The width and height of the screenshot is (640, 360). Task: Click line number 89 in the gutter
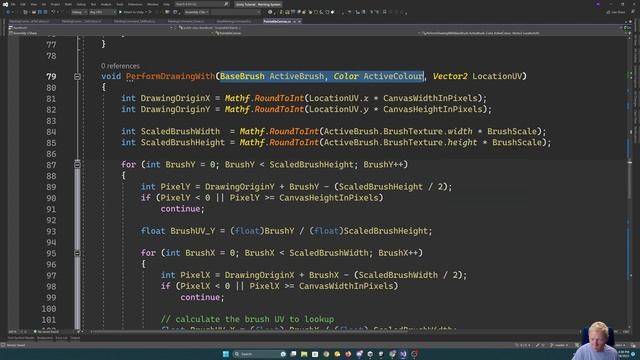[x=51, y=187]
